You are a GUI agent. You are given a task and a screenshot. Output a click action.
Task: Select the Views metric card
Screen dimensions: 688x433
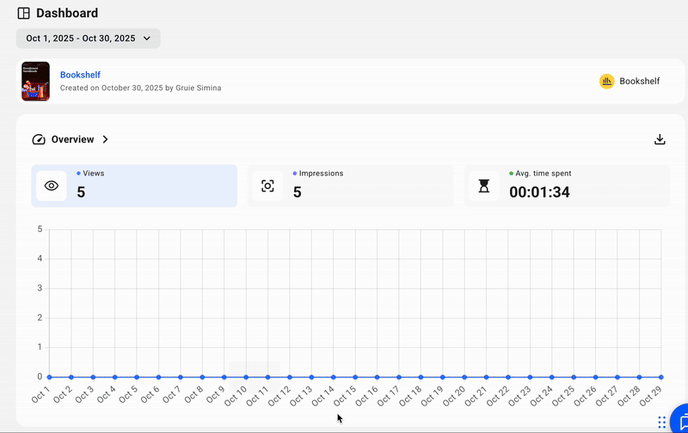click(x=134, y=186)
